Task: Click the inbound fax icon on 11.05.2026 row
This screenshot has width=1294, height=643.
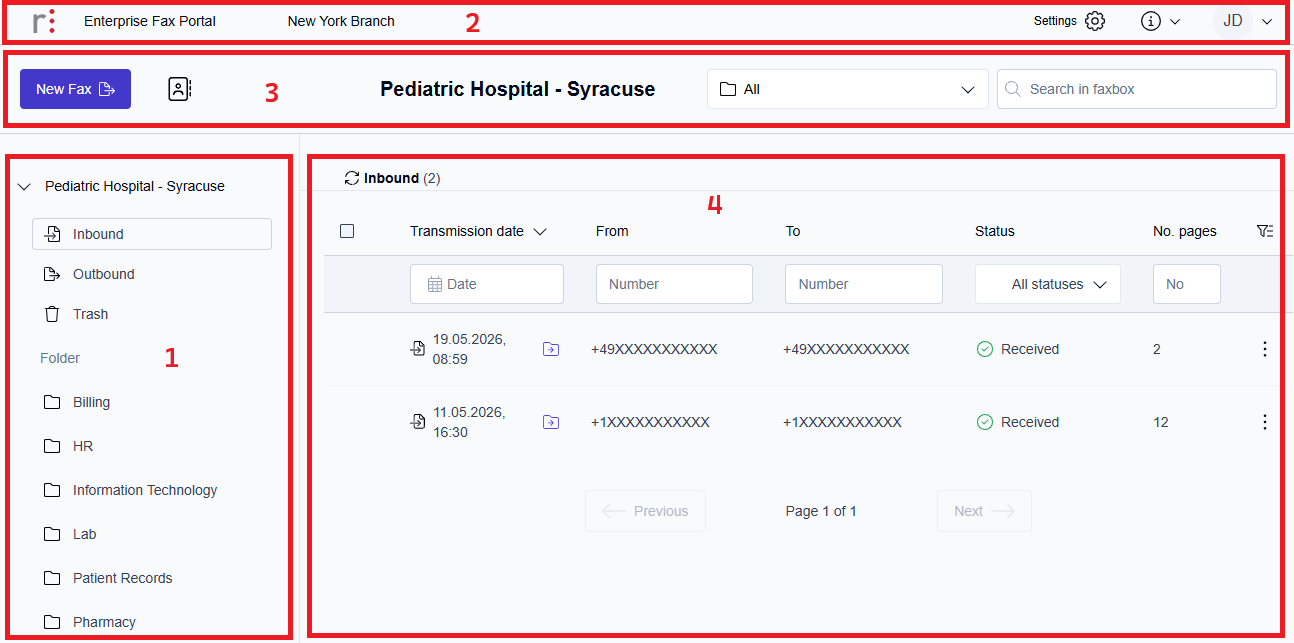Action: click(x=418, y=422)
